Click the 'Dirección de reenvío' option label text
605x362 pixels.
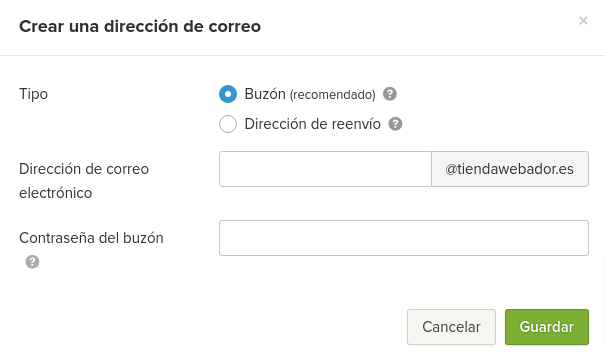(313, 124)
